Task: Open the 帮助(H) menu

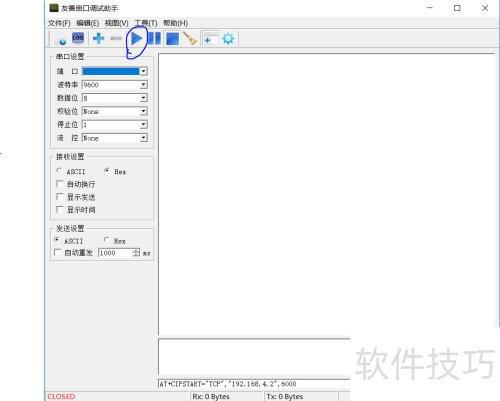Action: coord(175,23)
